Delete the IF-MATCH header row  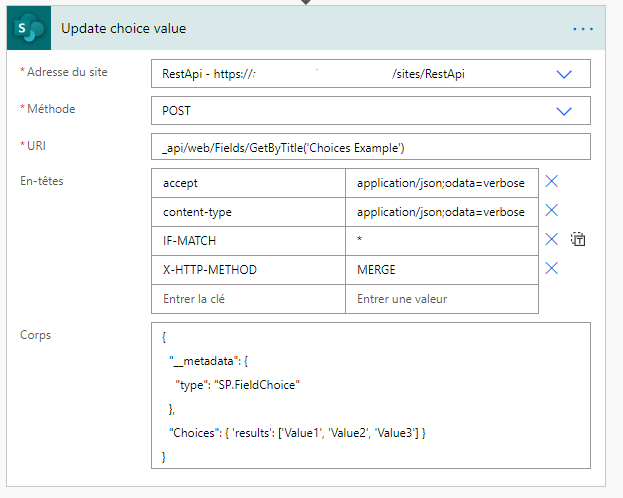click(x=551, y=239)
